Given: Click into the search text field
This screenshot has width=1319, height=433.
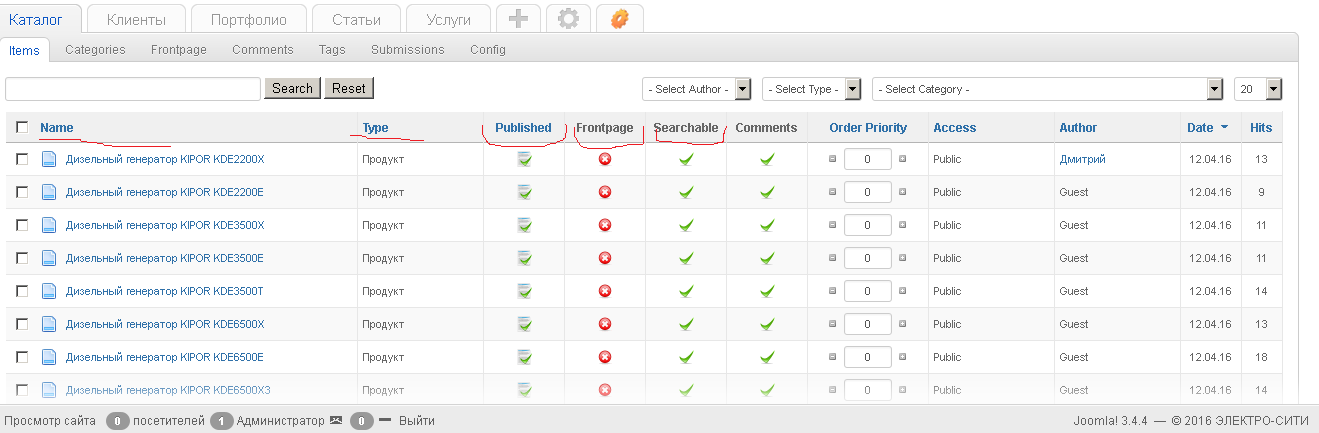Looking at the screenshot, I should click(133, 89).
